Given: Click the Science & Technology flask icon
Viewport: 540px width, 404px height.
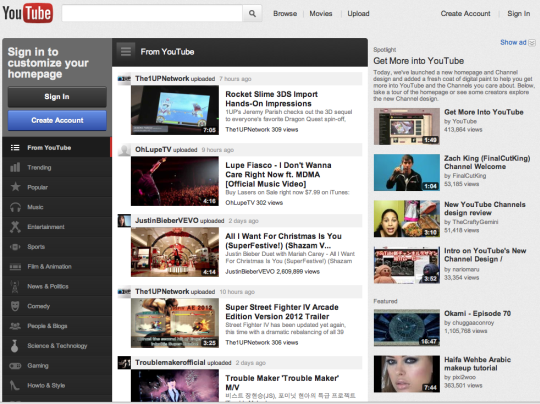Looking at the screenshot, I should point(14,346).
